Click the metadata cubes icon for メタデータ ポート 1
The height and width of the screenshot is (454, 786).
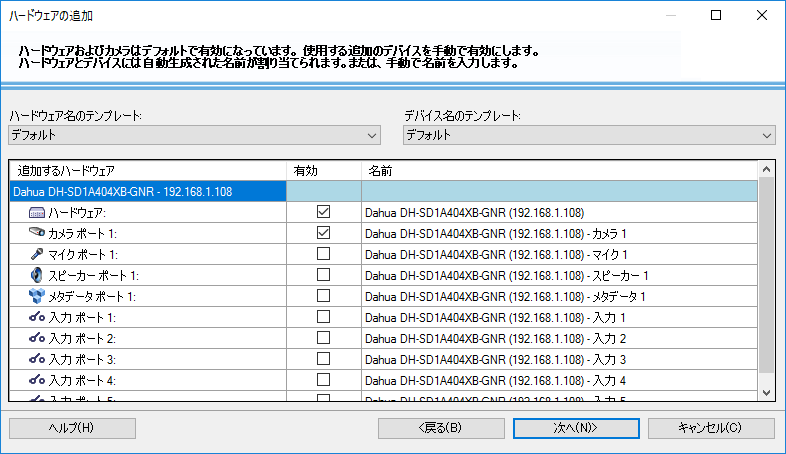(37, 296)
